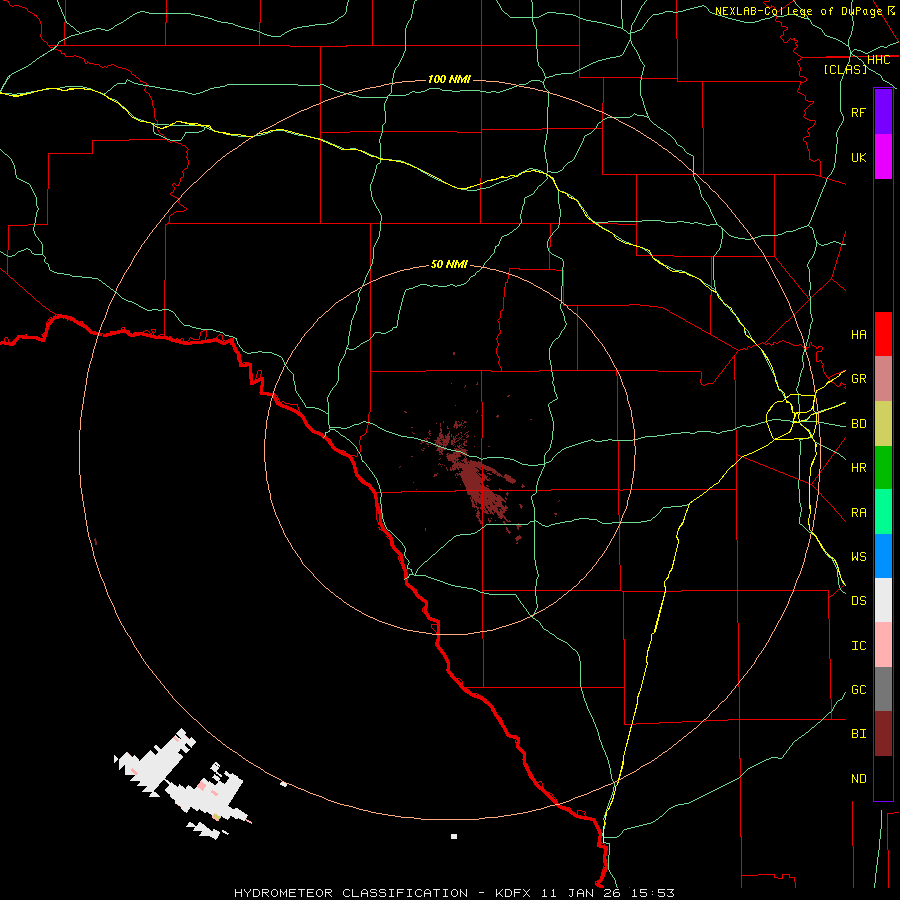Click the GR legend label
900x900 pixels.
click(x=858, y=379)
